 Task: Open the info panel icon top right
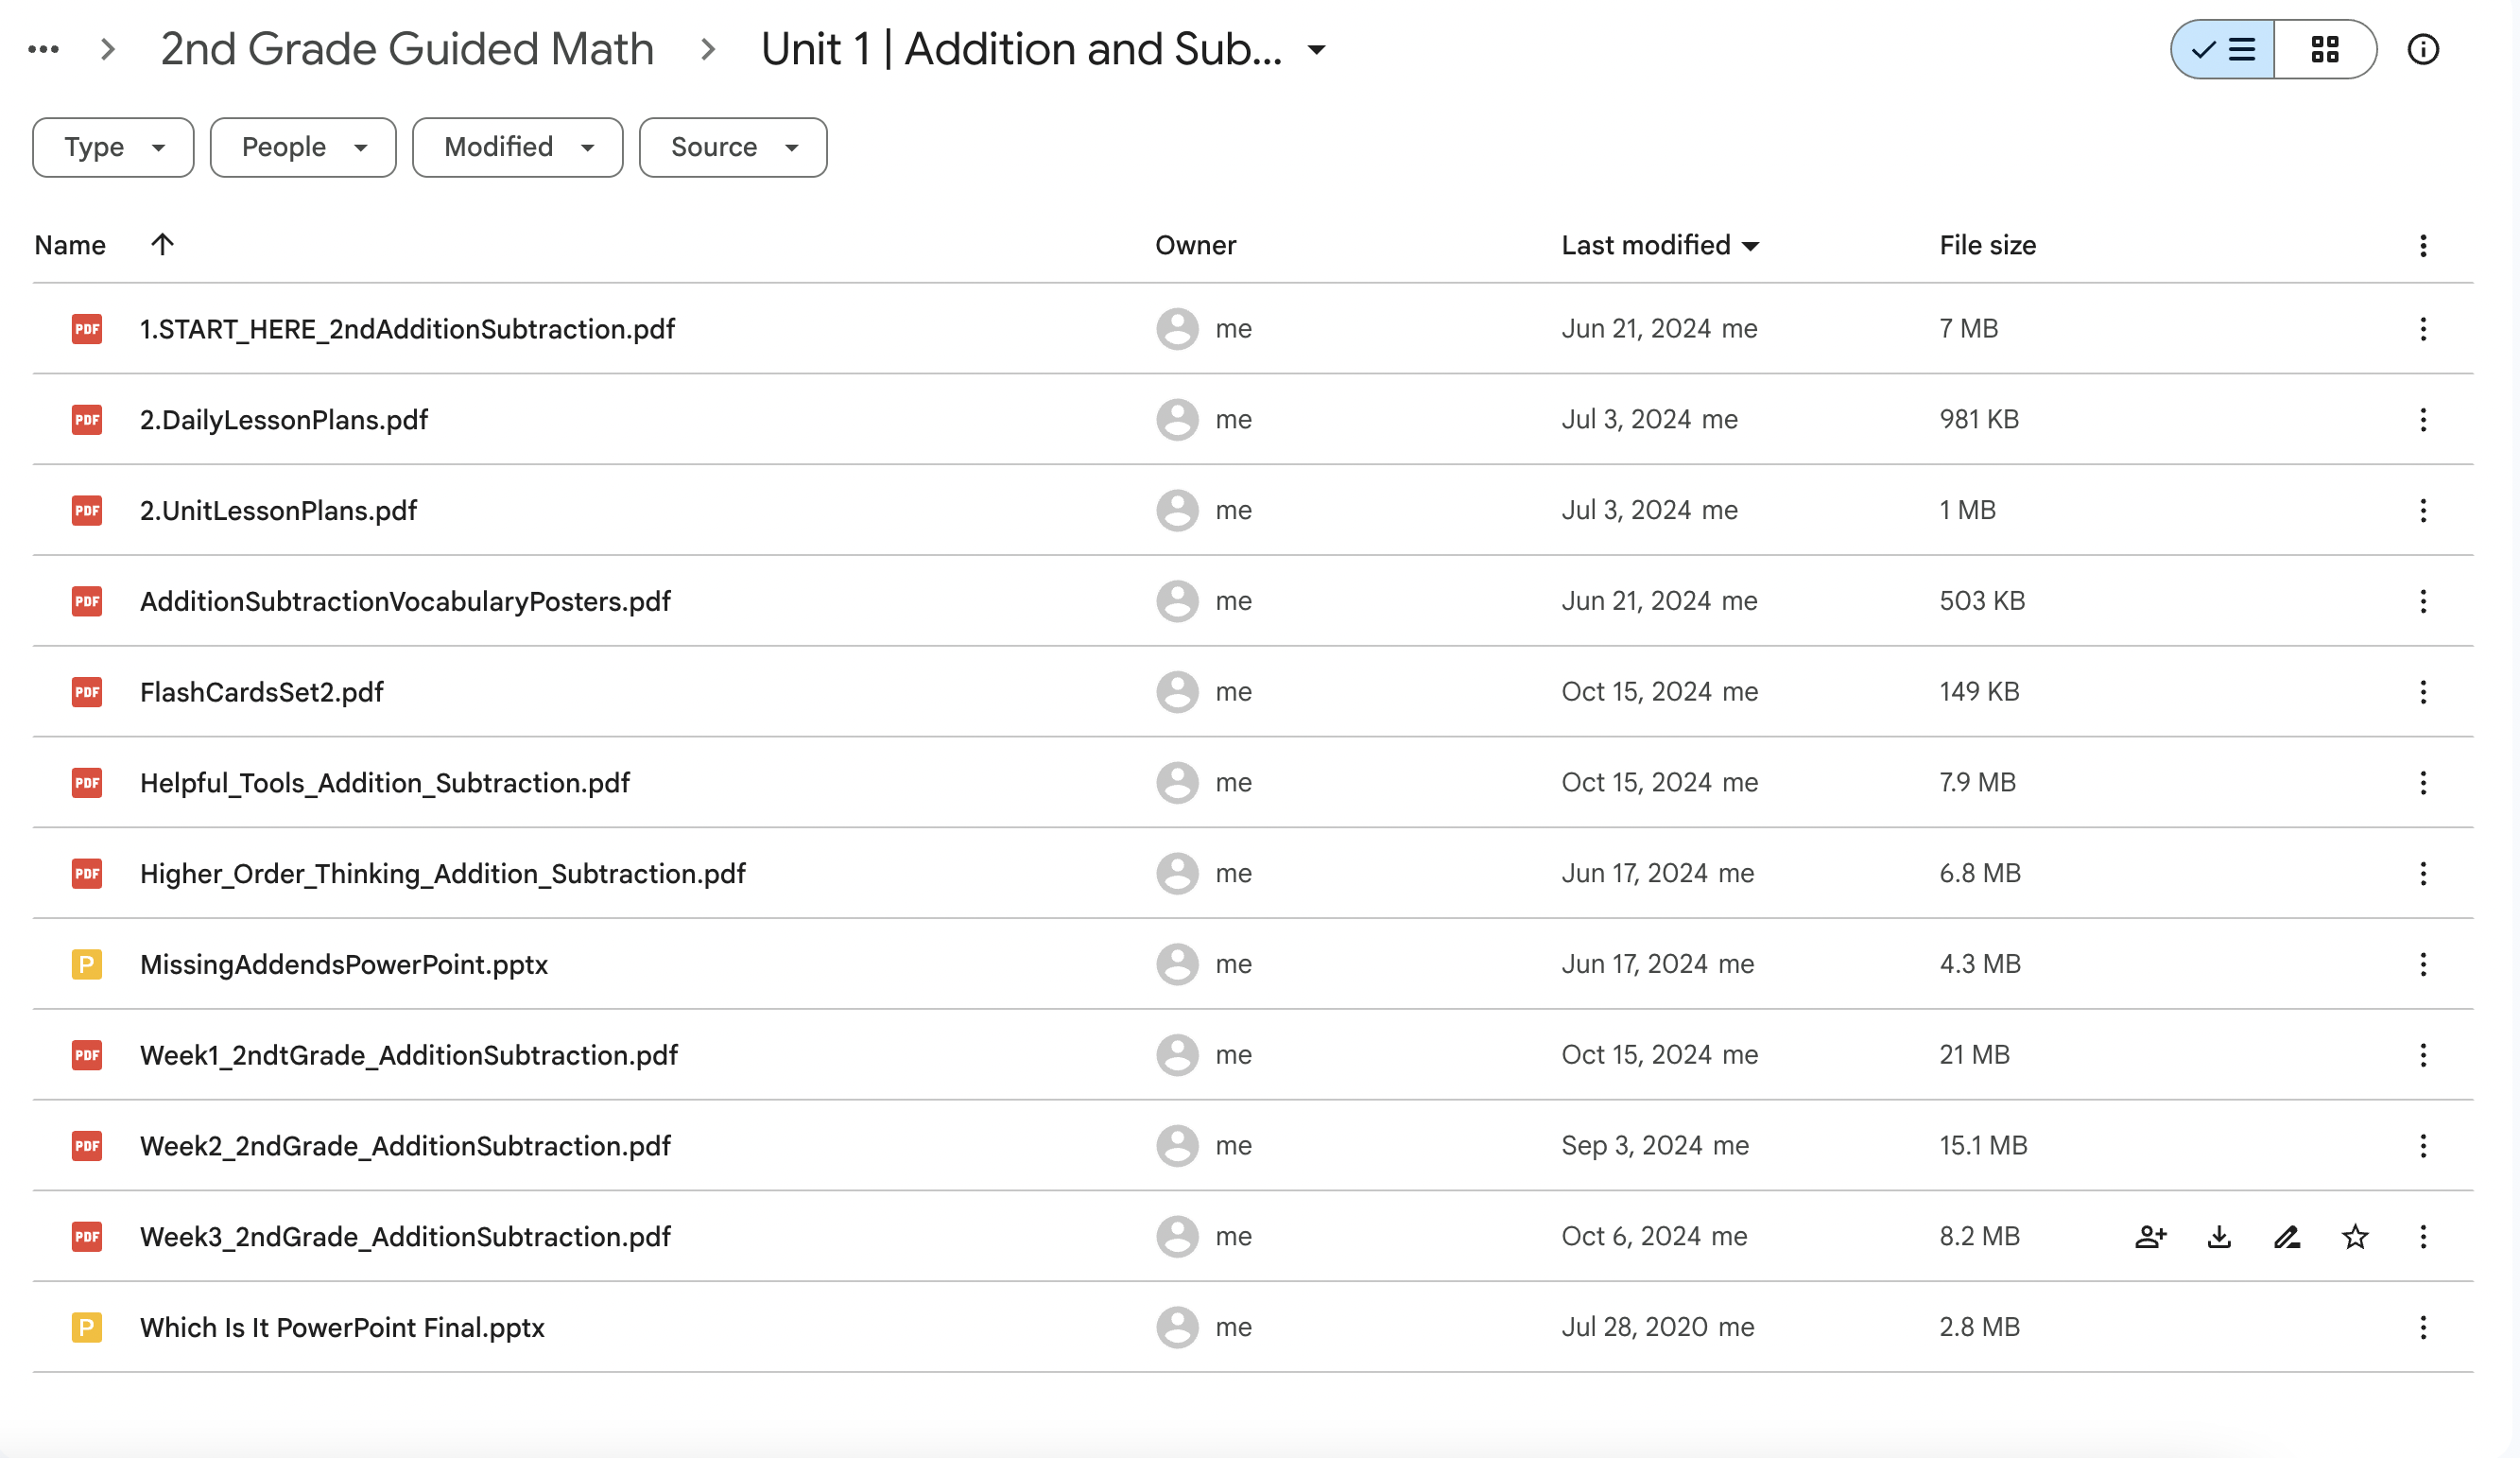pos(2424,48)
